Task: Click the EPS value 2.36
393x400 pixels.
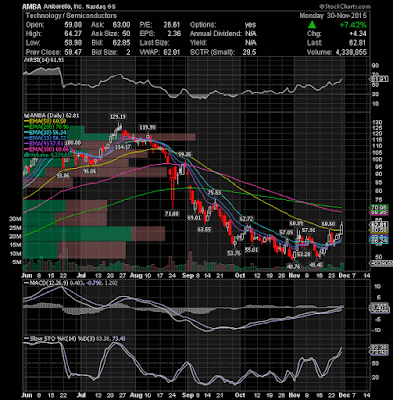Action: click(174, 34)
